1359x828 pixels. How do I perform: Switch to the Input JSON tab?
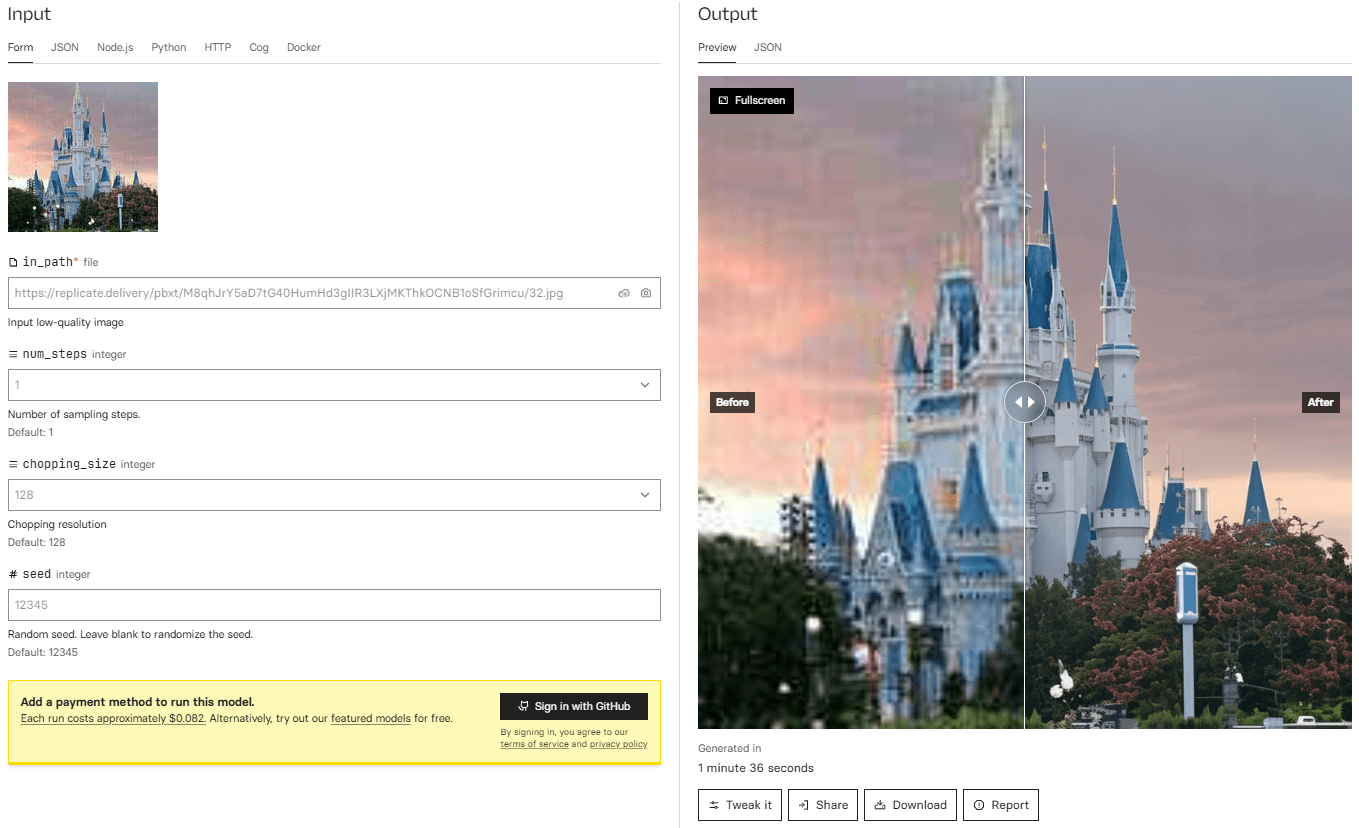click(x=65, y=47)
